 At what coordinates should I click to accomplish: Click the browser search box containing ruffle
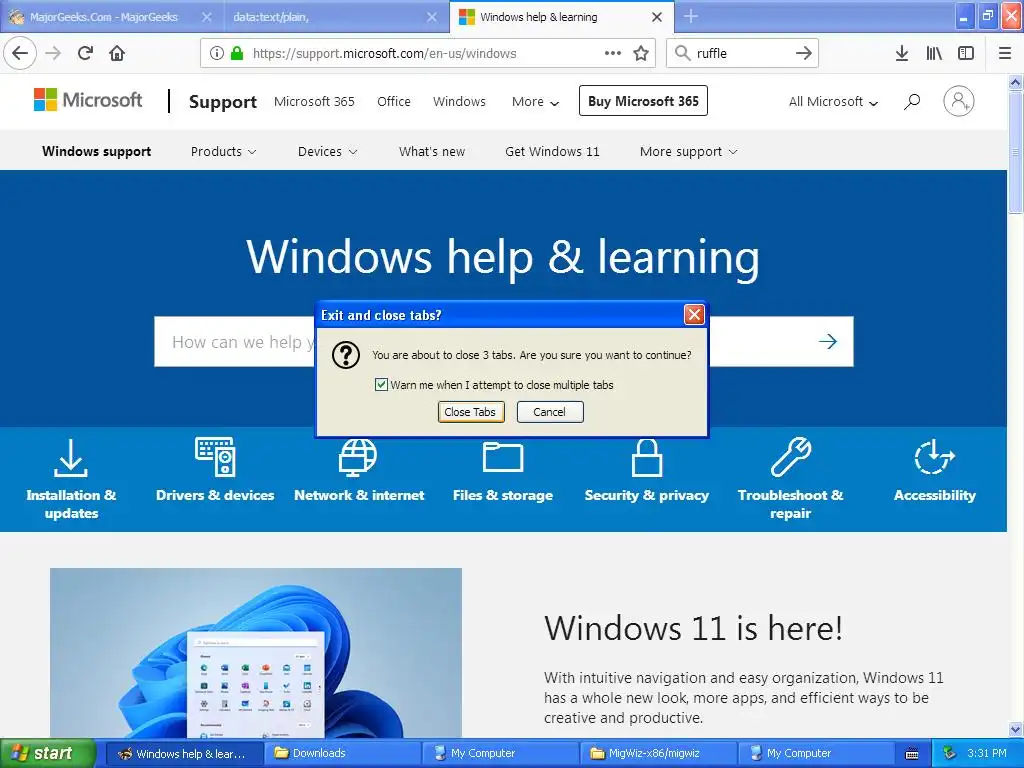(x=741, y=53)
